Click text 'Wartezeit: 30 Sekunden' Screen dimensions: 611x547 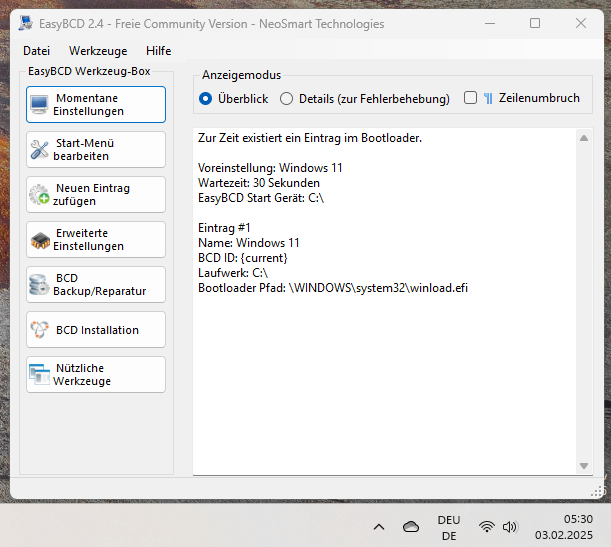(x=259, y=183)
